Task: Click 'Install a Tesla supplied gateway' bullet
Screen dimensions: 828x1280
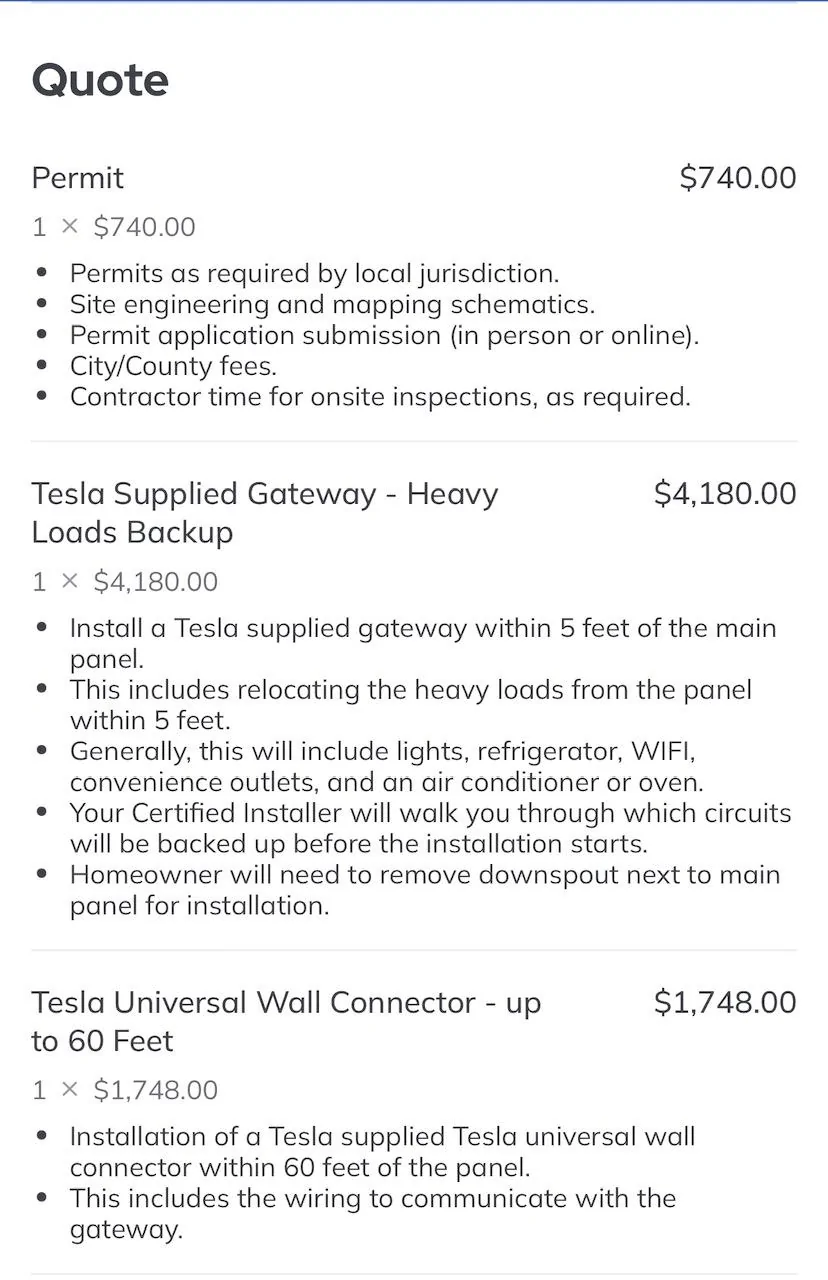Action: click(x=423, y=644)
